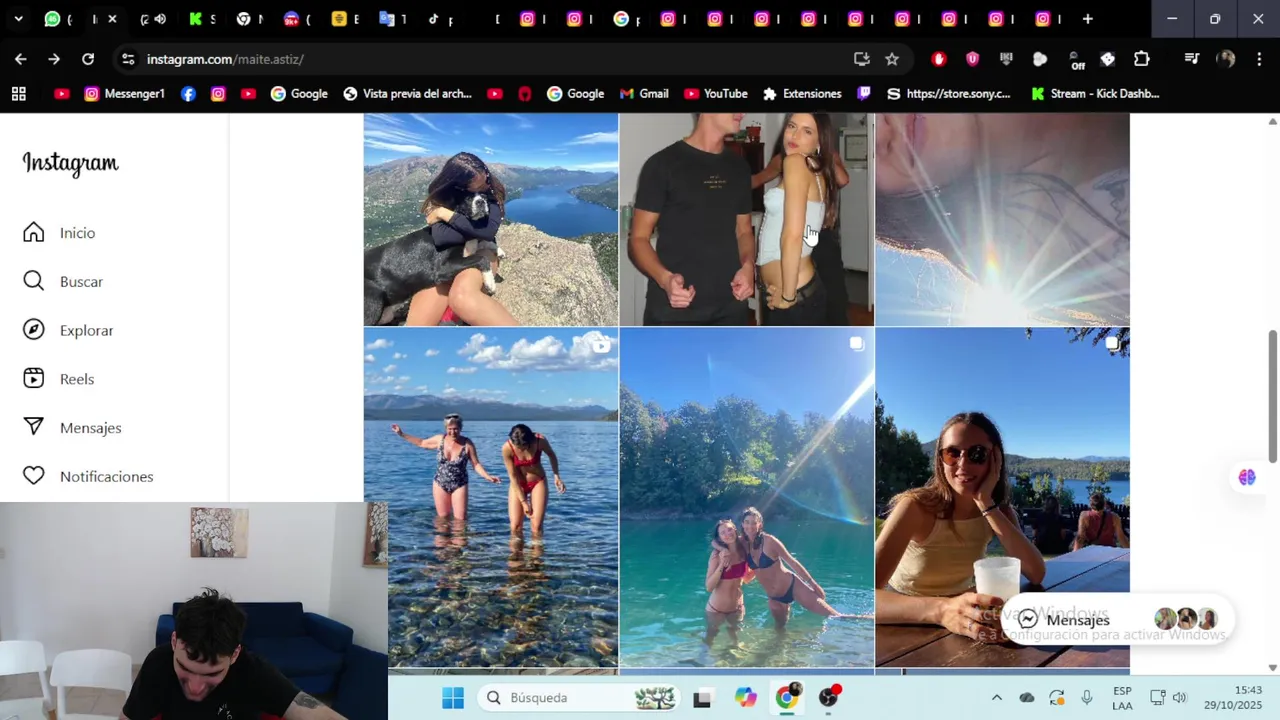1280x720 pixels.
Task: Switch to the WhatsApp tab
Action: (x=52, y=19)
